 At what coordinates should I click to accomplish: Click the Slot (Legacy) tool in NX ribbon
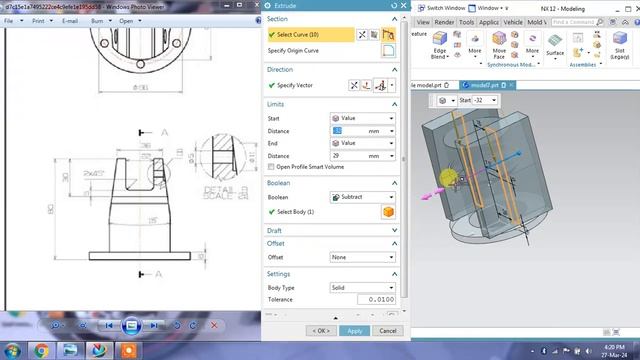620,45
